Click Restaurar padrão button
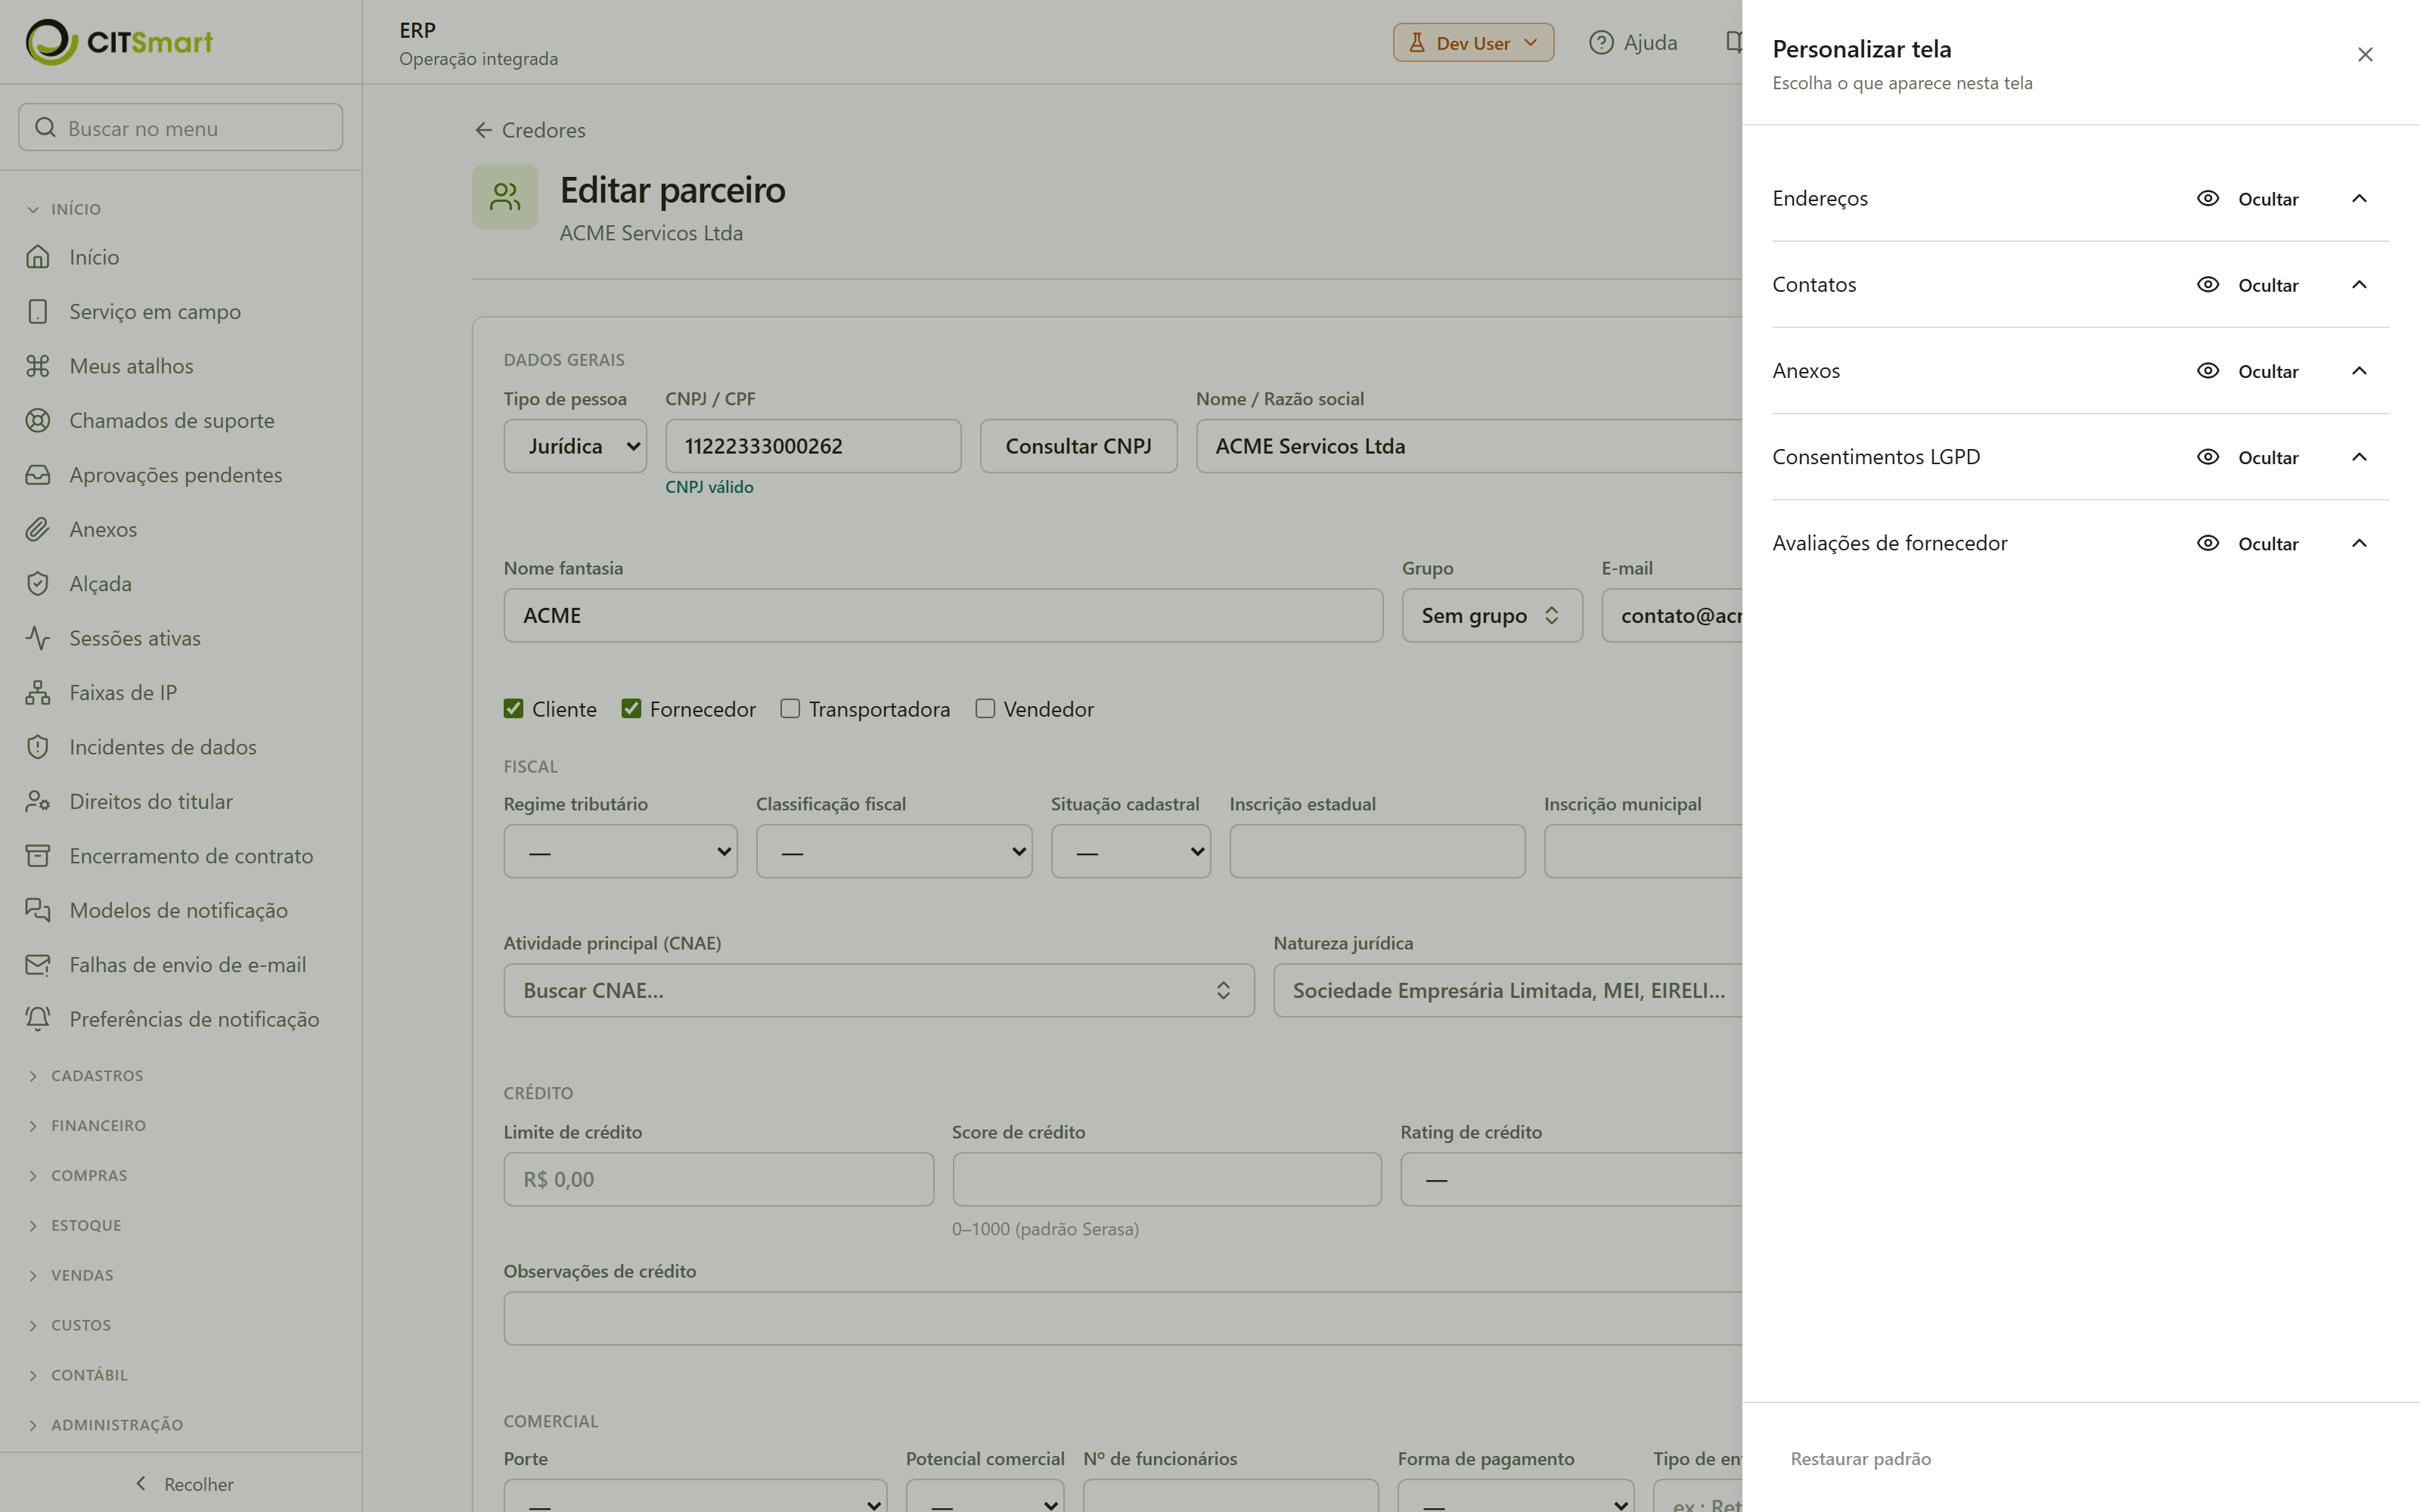This screenshot has width=2420, height=1512. click(1860, 1459)
